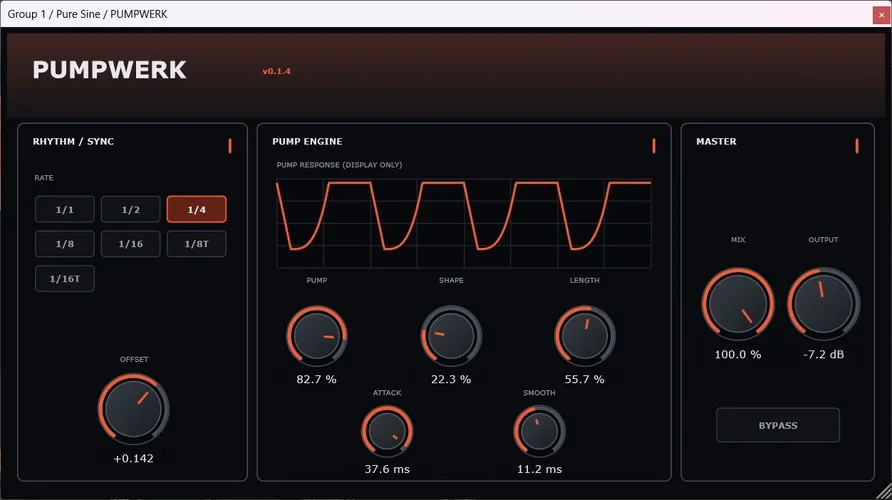The height and width of the screenshot is (500, 892).
Task: Click the Pump Engine panel indicator light
Action: coord(654,146)
